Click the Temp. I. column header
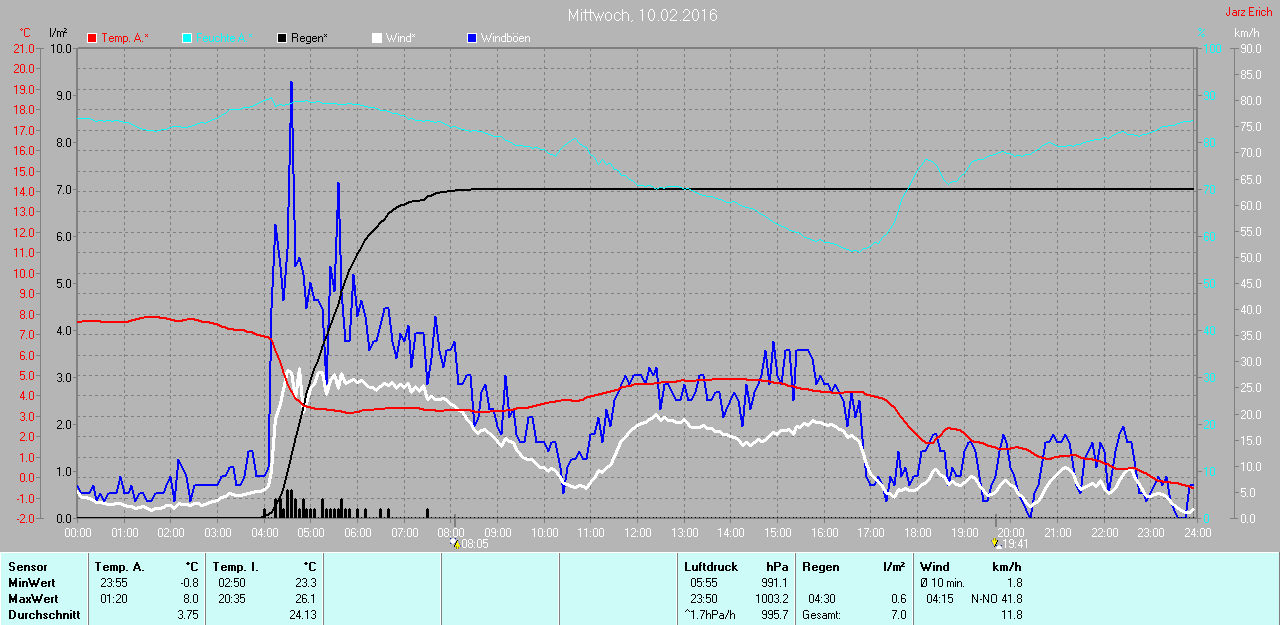The image size is (1280, 625). (235, 567)
